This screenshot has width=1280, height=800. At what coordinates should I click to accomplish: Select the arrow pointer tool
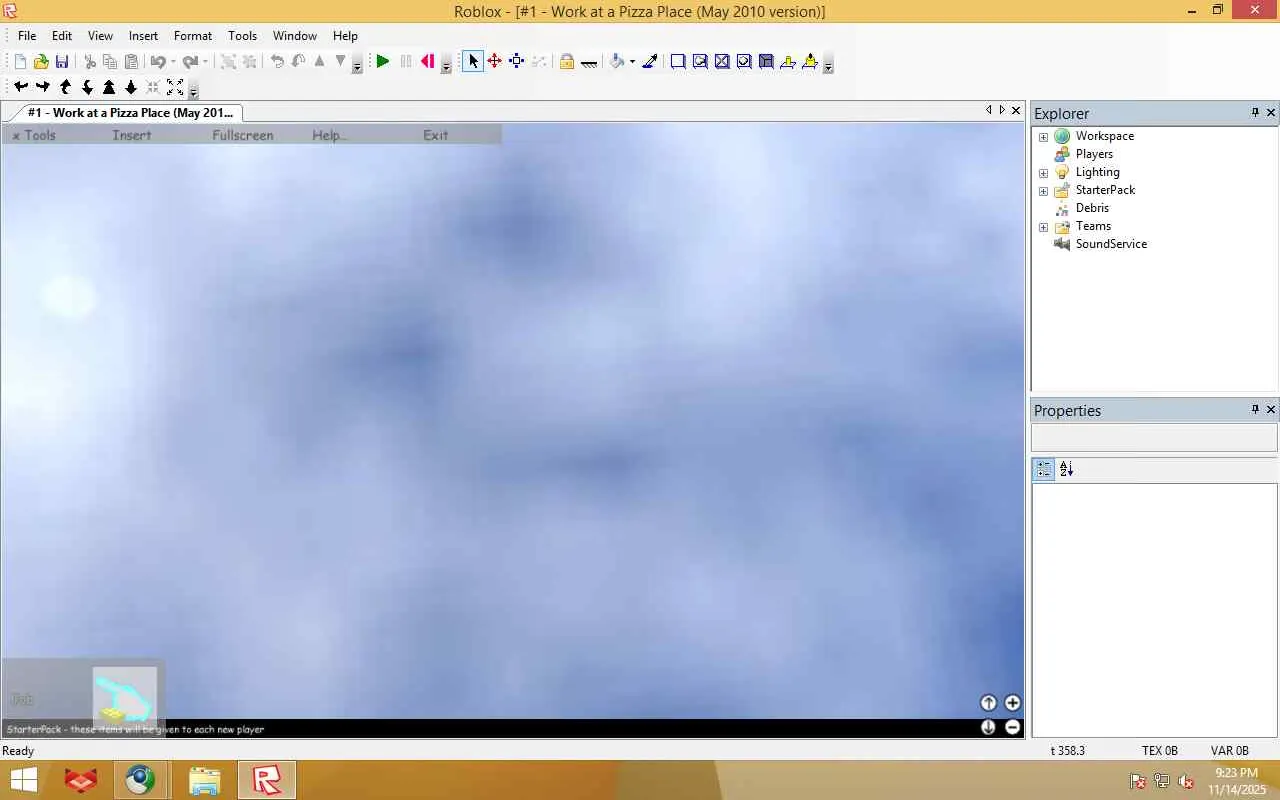[473, 62]
